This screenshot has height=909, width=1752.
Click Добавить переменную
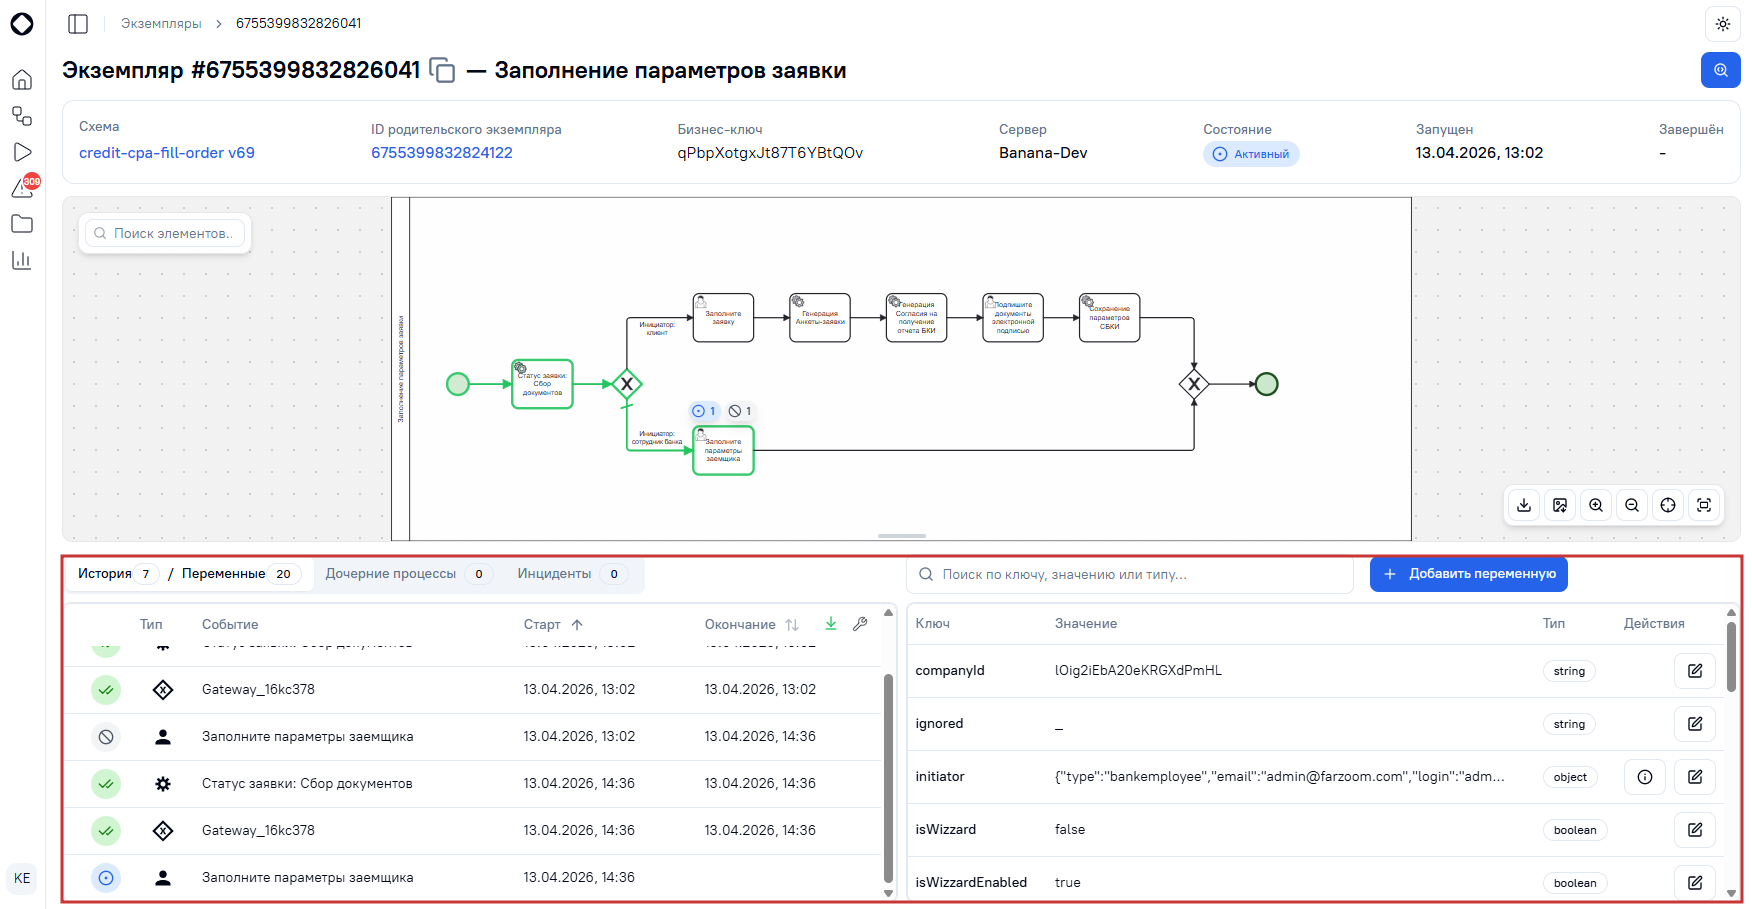[1468, 574]
